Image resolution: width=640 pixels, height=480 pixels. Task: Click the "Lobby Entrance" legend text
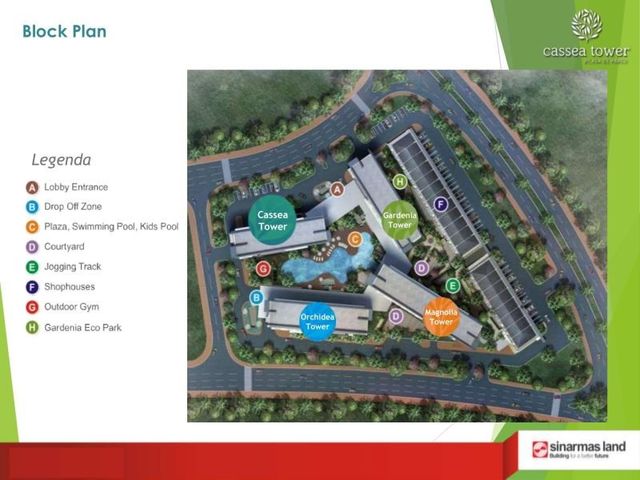click(76, 187)
